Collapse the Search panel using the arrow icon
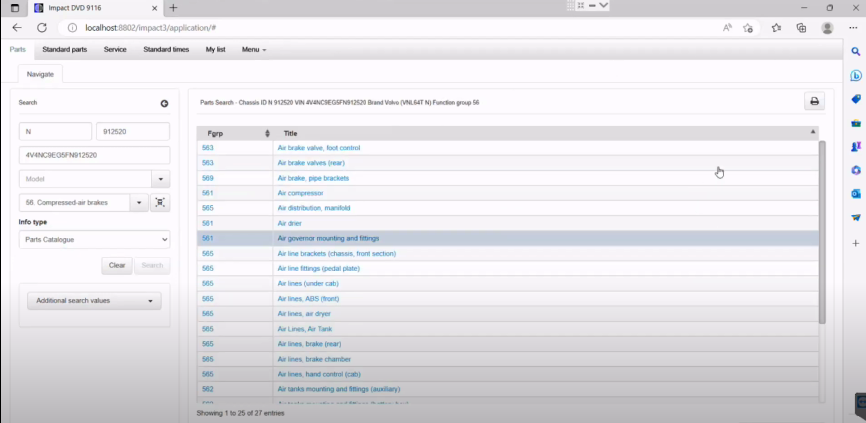 (x=164, y=103)
